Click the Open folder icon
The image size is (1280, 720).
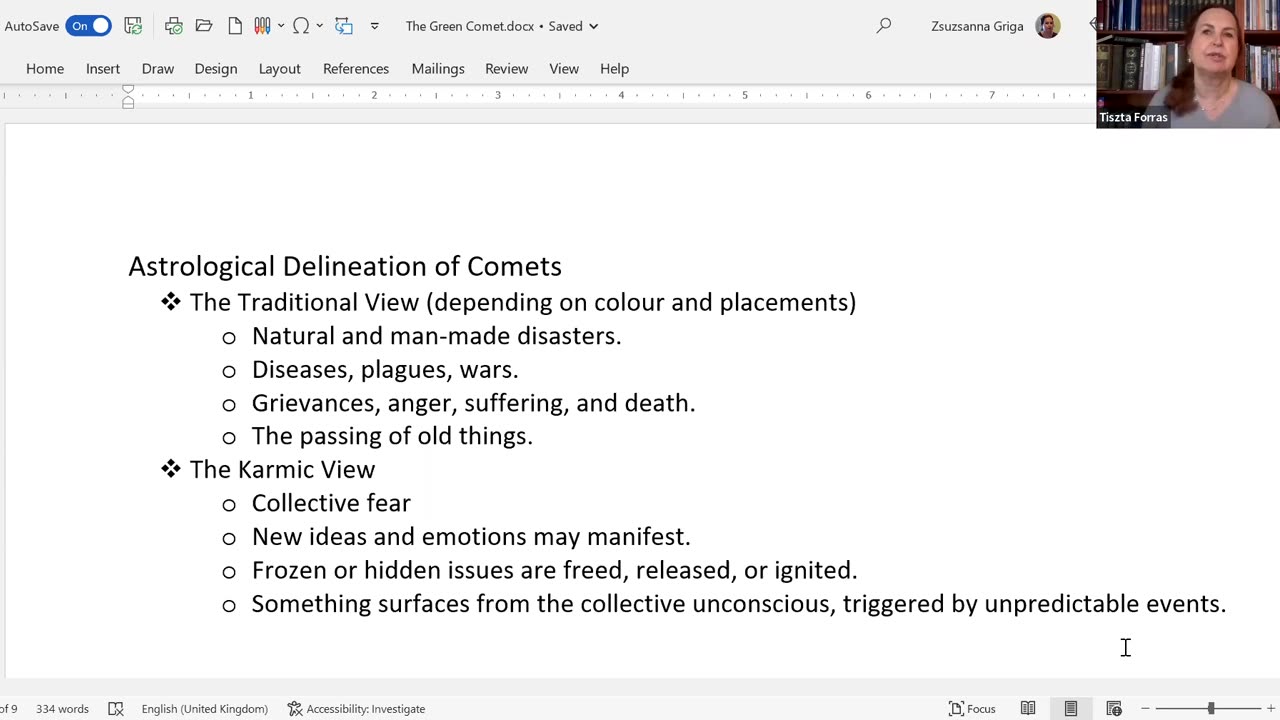204,26
